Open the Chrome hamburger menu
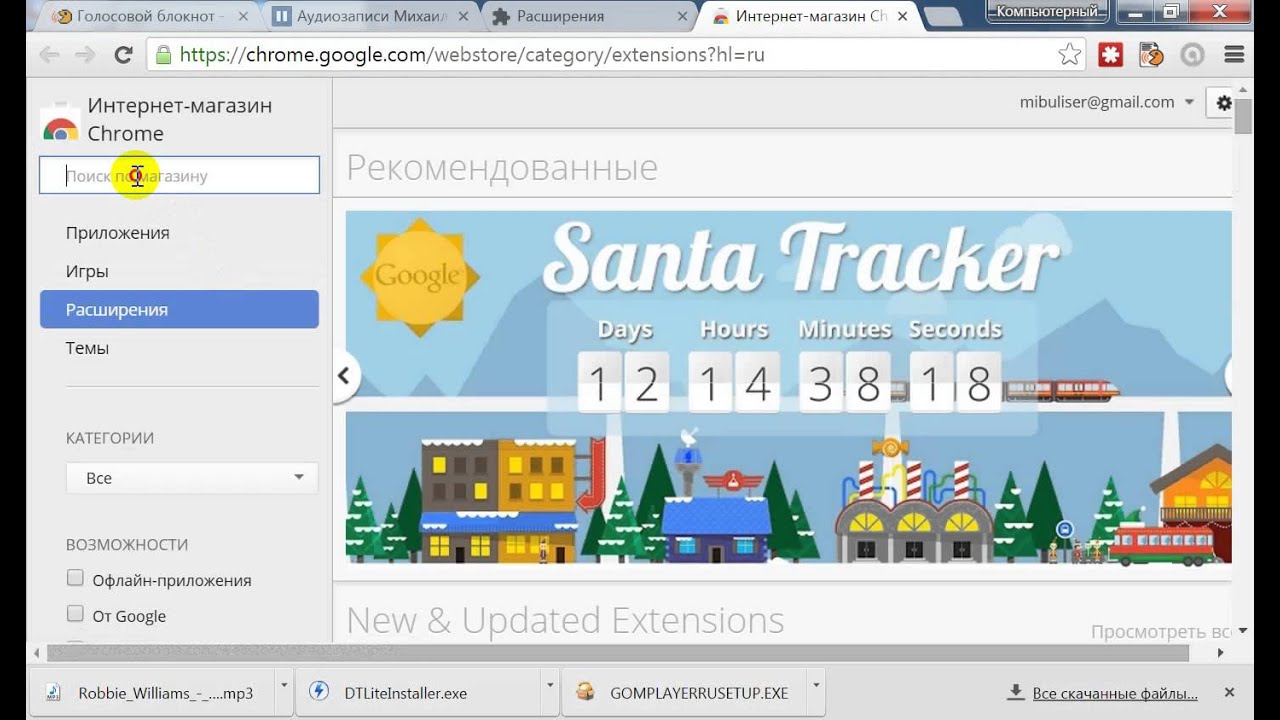 click(1234, 55)
